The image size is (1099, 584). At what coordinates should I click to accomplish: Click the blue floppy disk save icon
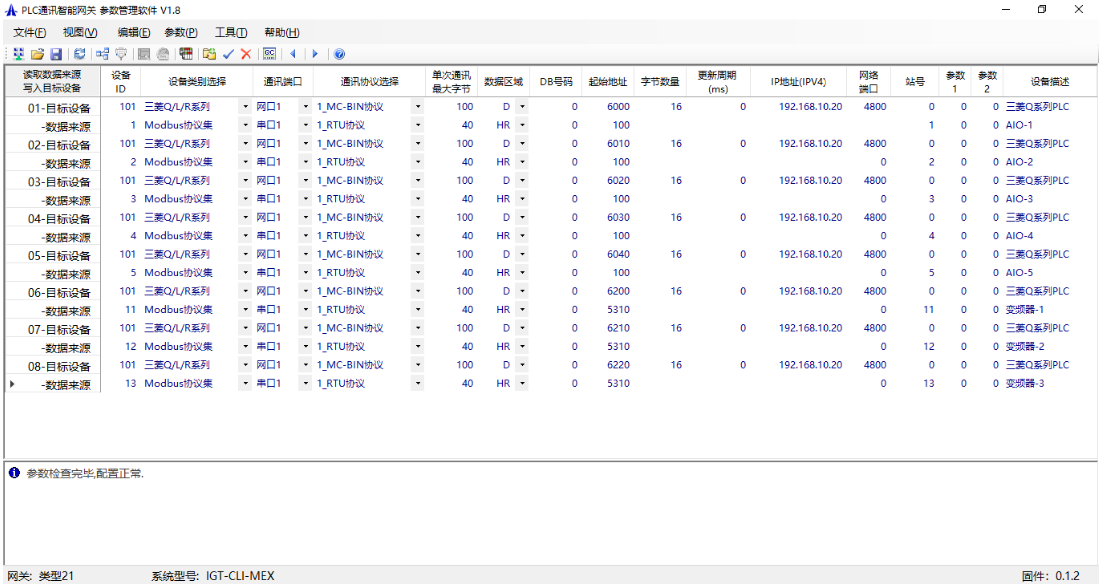pyautogui.click(x=56, y=54)
